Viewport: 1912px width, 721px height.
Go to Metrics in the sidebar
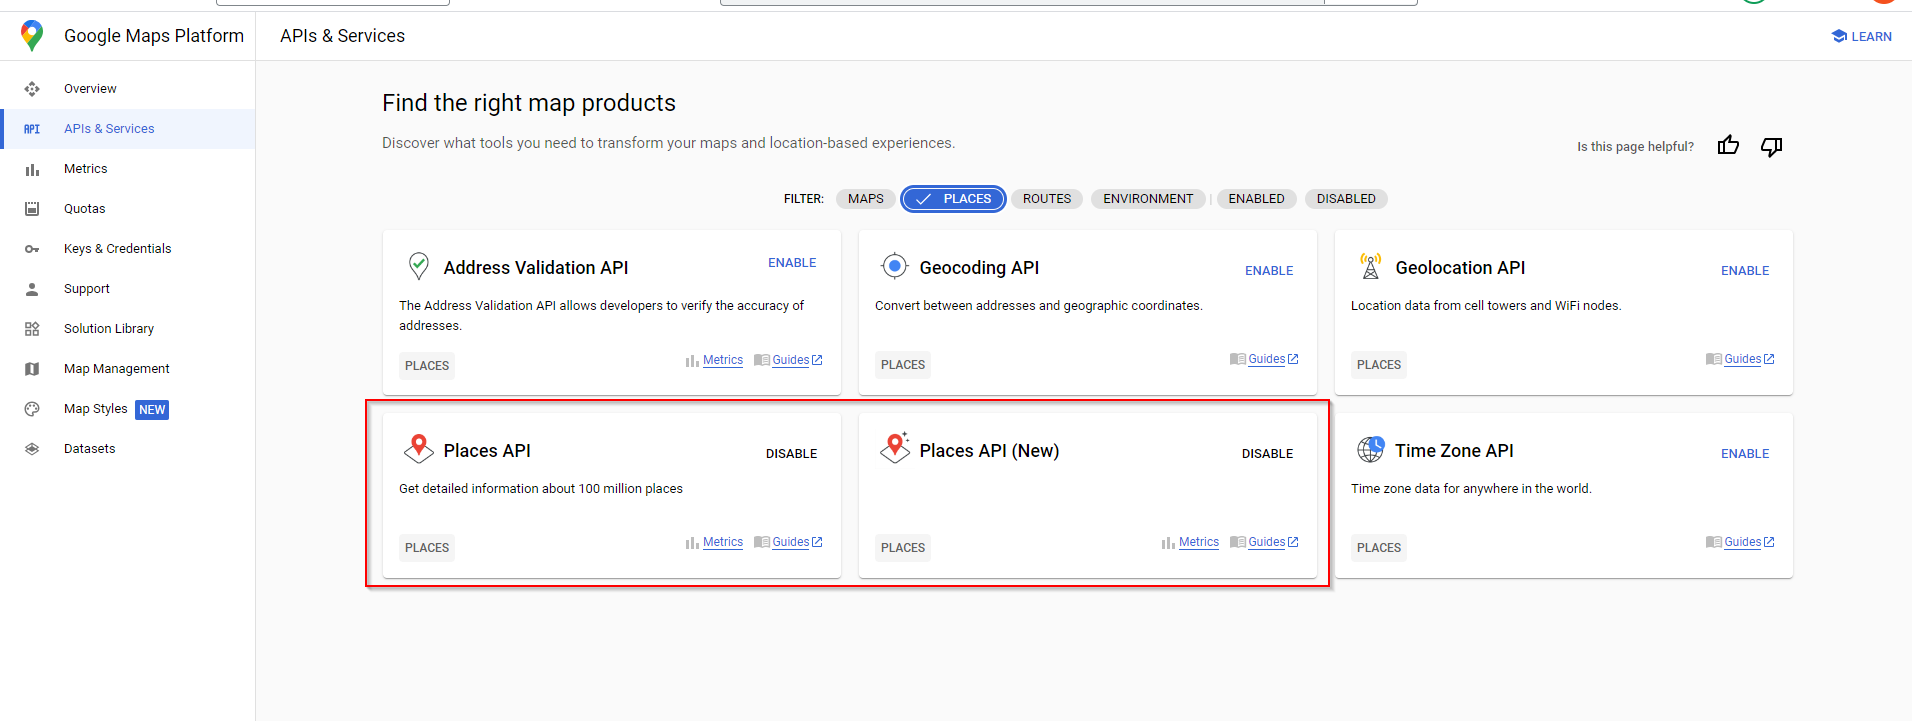(85, 169)
